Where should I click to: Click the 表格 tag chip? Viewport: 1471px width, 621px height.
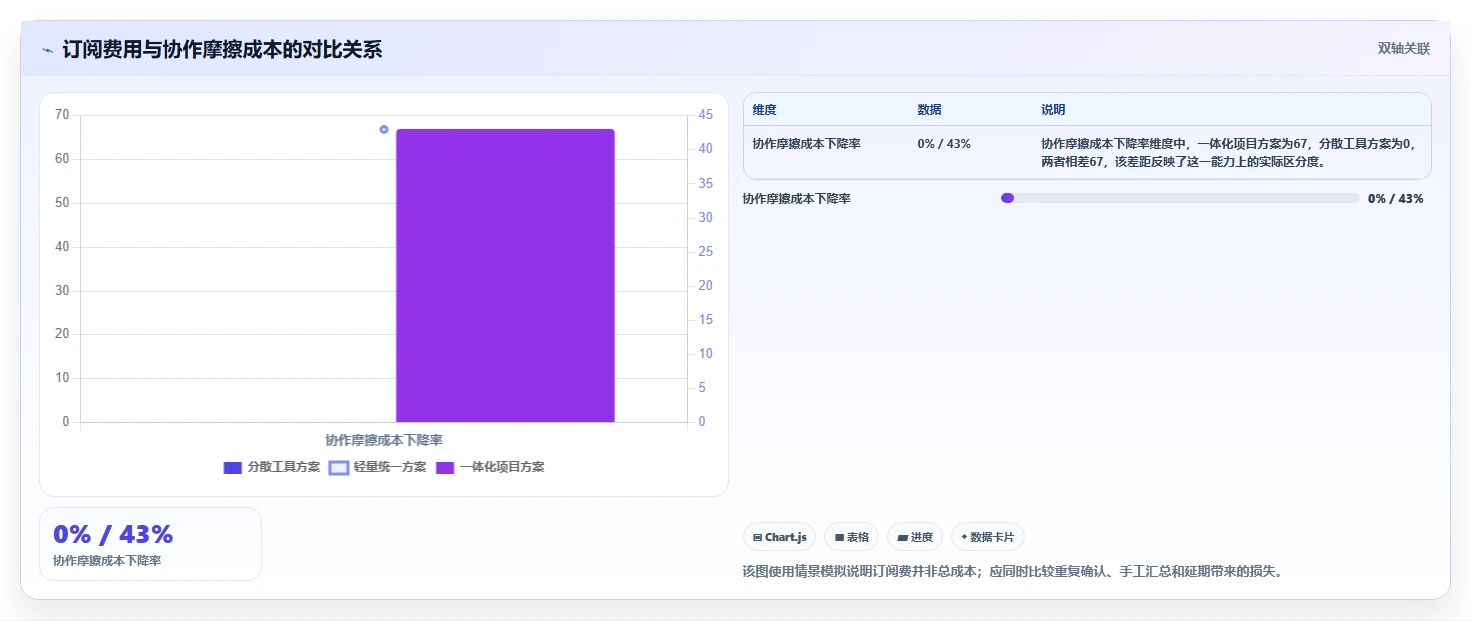[x=852, y=537]
